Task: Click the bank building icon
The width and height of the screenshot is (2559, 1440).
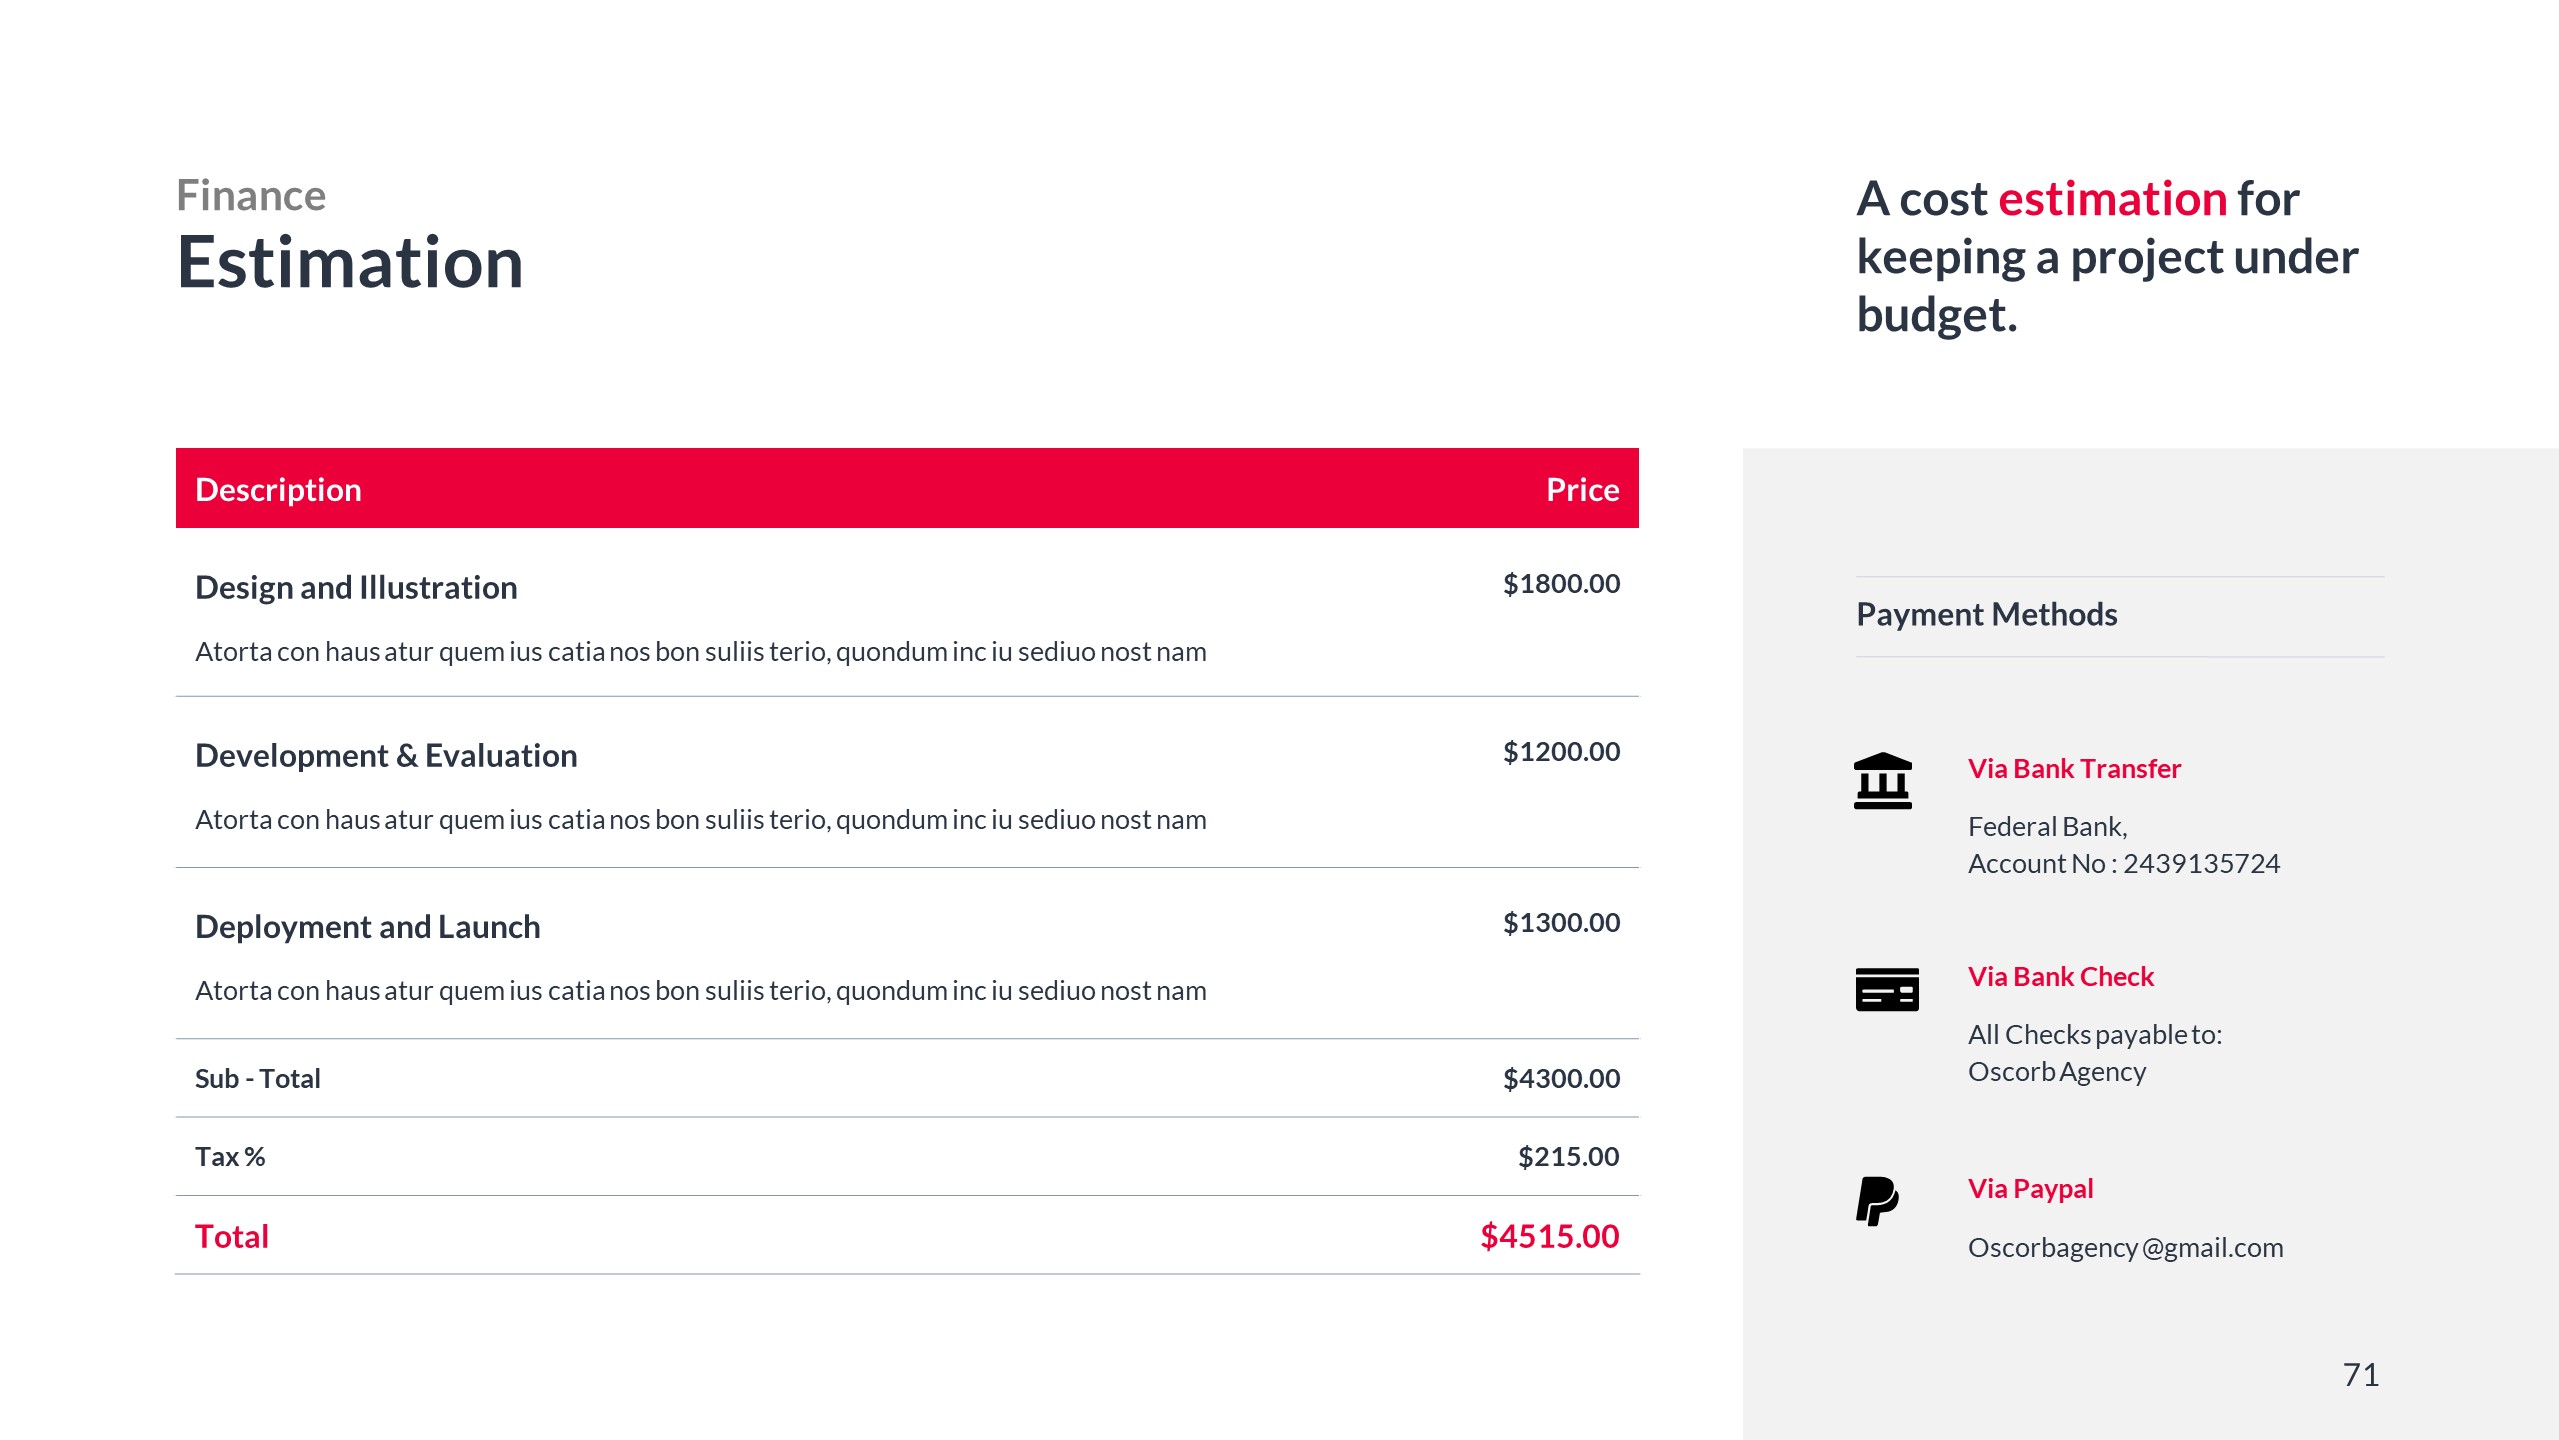Action: pos(1882,781)
